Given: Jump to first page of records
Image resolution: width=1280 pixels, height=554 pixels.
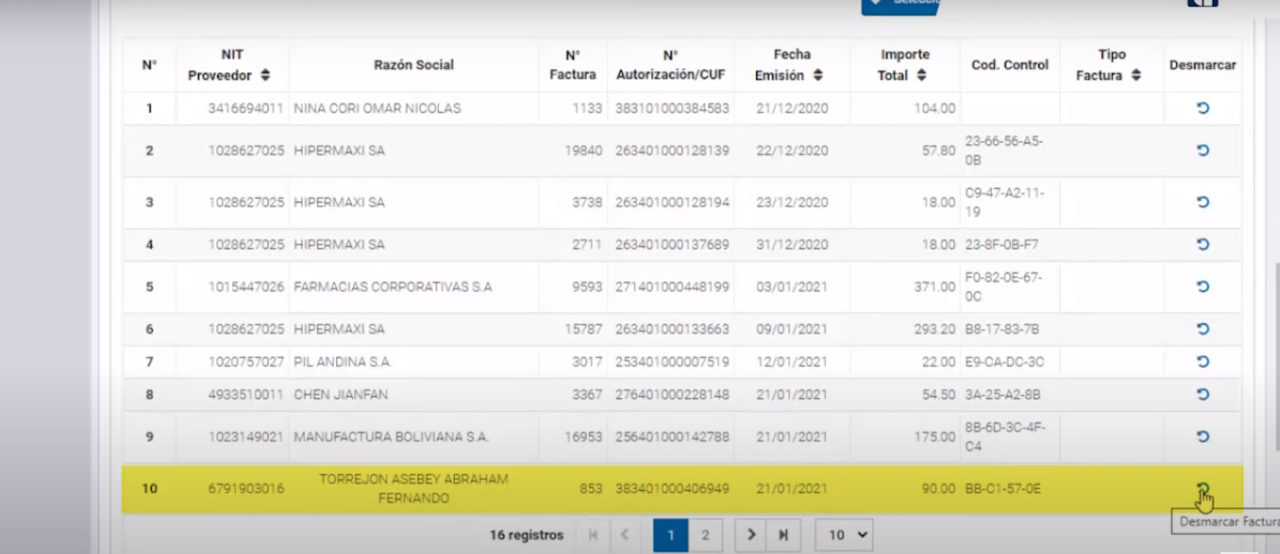Looking at the screenshot, I should [x=593, y=535].
